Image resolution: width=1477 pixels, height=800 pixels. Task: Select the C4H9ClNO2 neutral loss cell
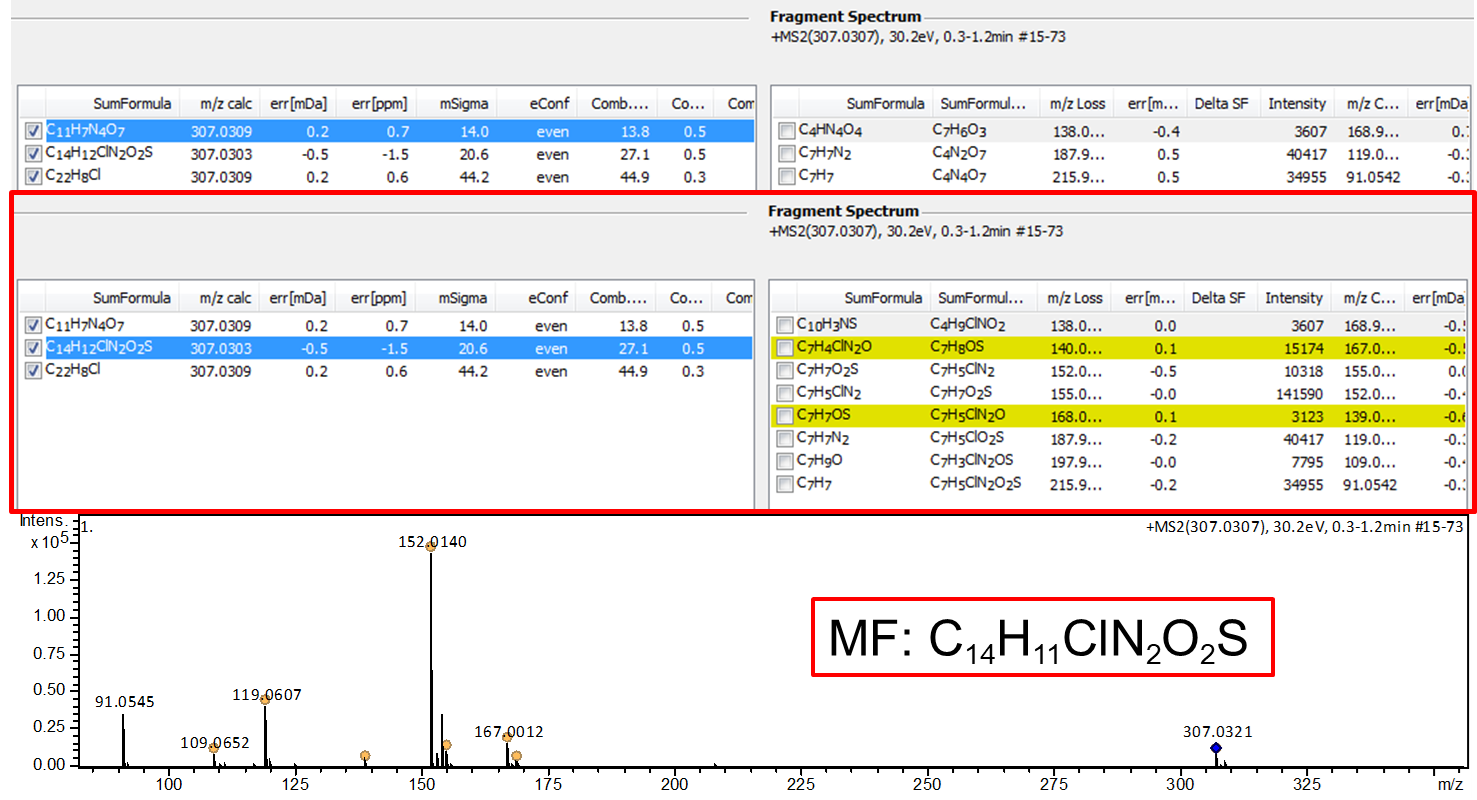[967, 325]
